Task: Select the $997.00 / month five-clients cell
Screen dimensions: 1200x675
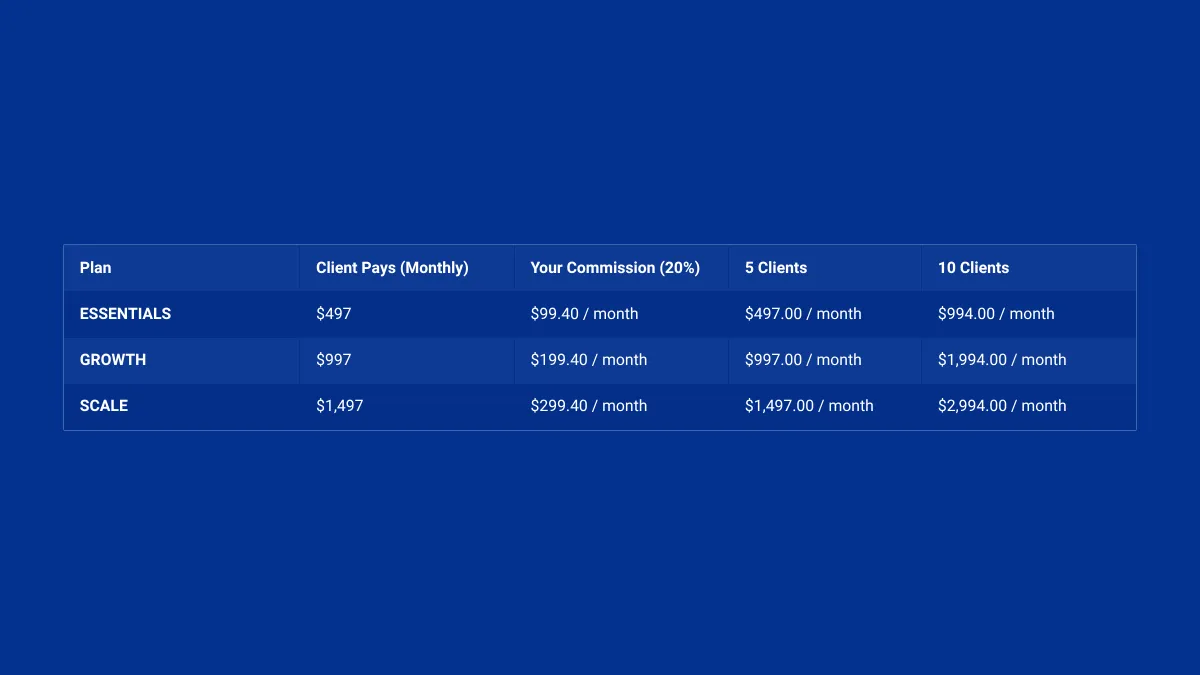Action: point(825,360)
